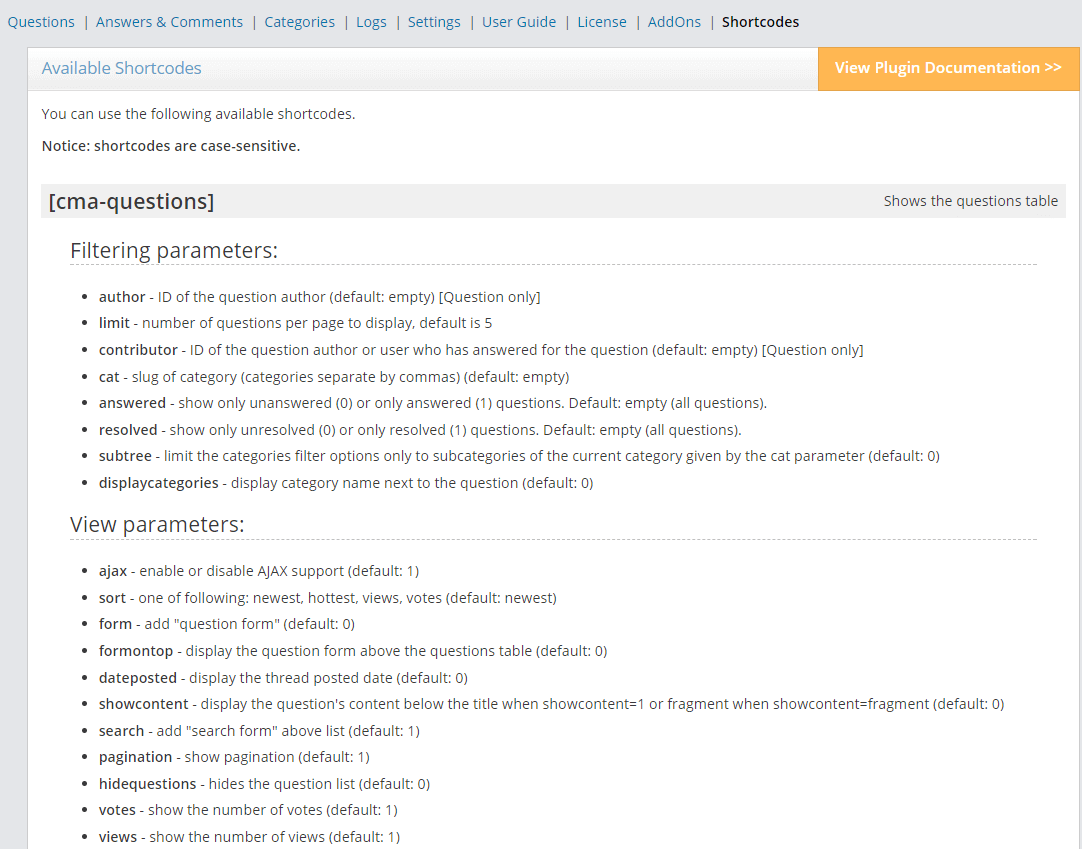Open the User Guide link
Image resolution: width=1082 pixels, height=849 pixels.
[x=518, y=21]
